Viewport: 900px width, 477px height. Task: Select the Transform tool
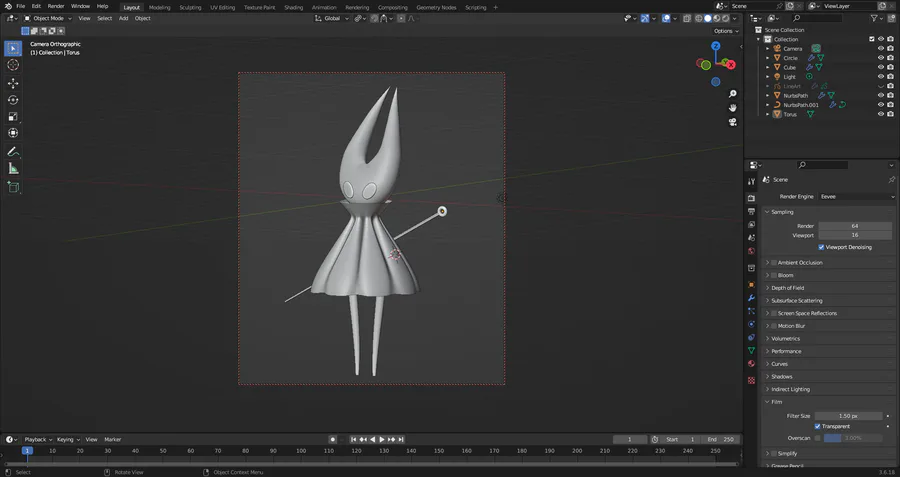pyautogui.click(x=13, y=133)
